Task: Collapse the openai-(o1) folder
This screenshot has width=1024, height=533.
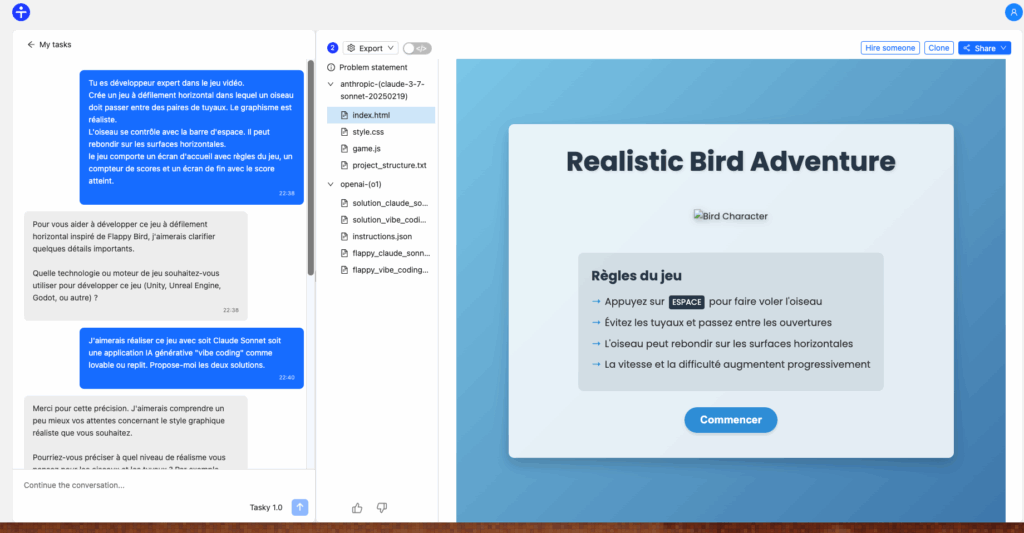Action: click(332, 185)
